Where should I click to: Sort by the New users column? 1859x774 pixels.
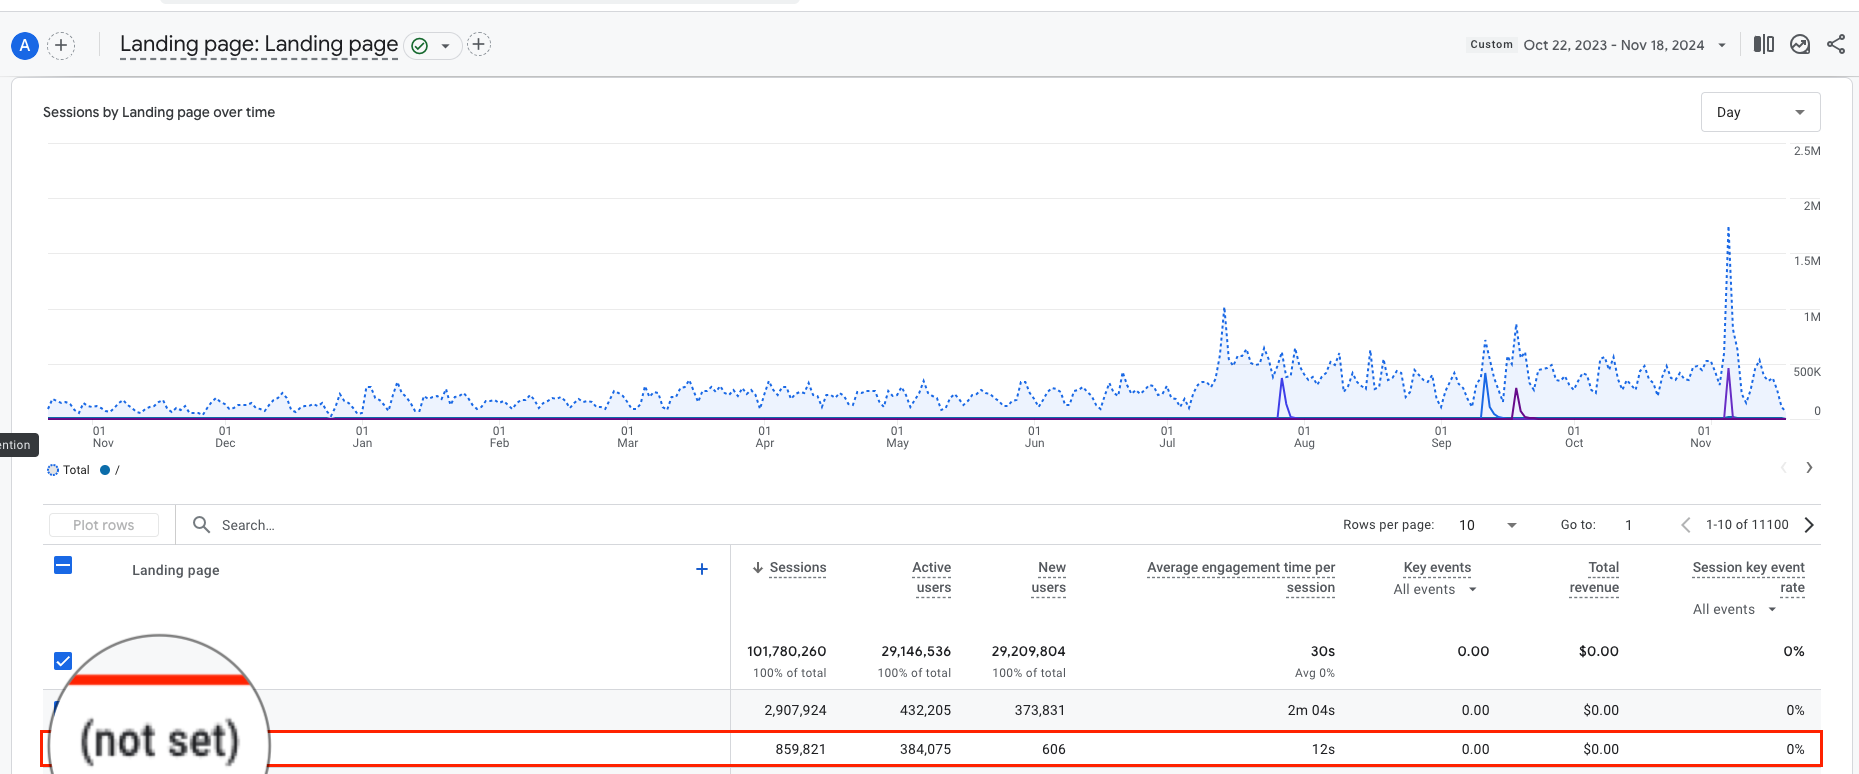(x=1049, y=577)
